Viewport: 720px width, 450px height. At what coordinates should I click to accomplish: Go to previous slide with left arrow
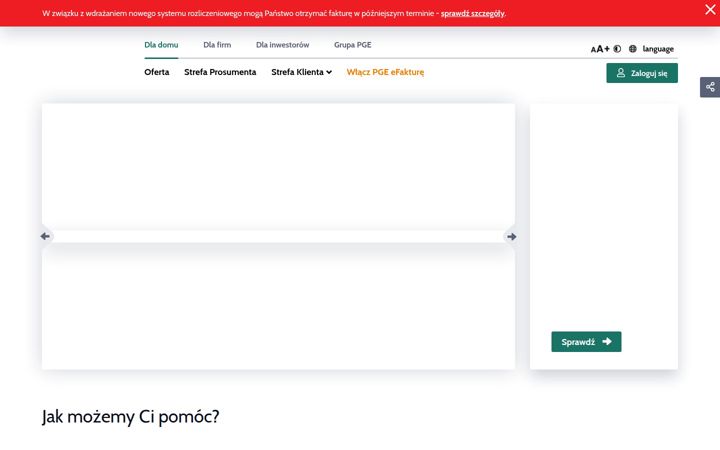tap(45, 236)
